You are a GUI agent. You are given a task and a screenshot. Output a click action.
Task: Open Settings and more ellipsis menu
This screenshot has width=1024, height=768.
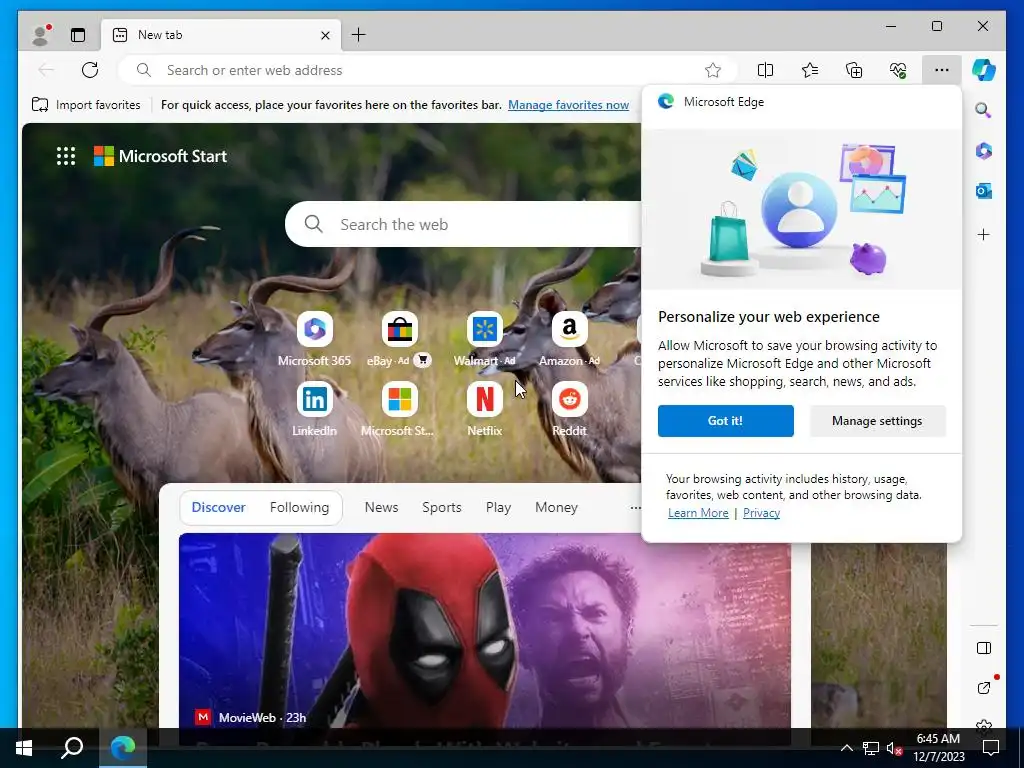pyautogui.click(x=942, y=70)
